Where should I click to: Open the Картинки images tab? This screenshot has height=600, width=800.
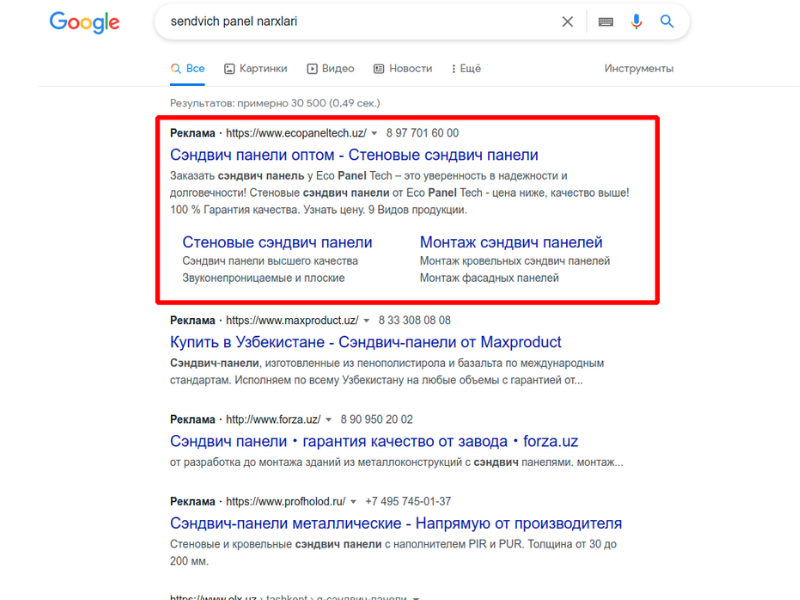[x=256, y=68]
